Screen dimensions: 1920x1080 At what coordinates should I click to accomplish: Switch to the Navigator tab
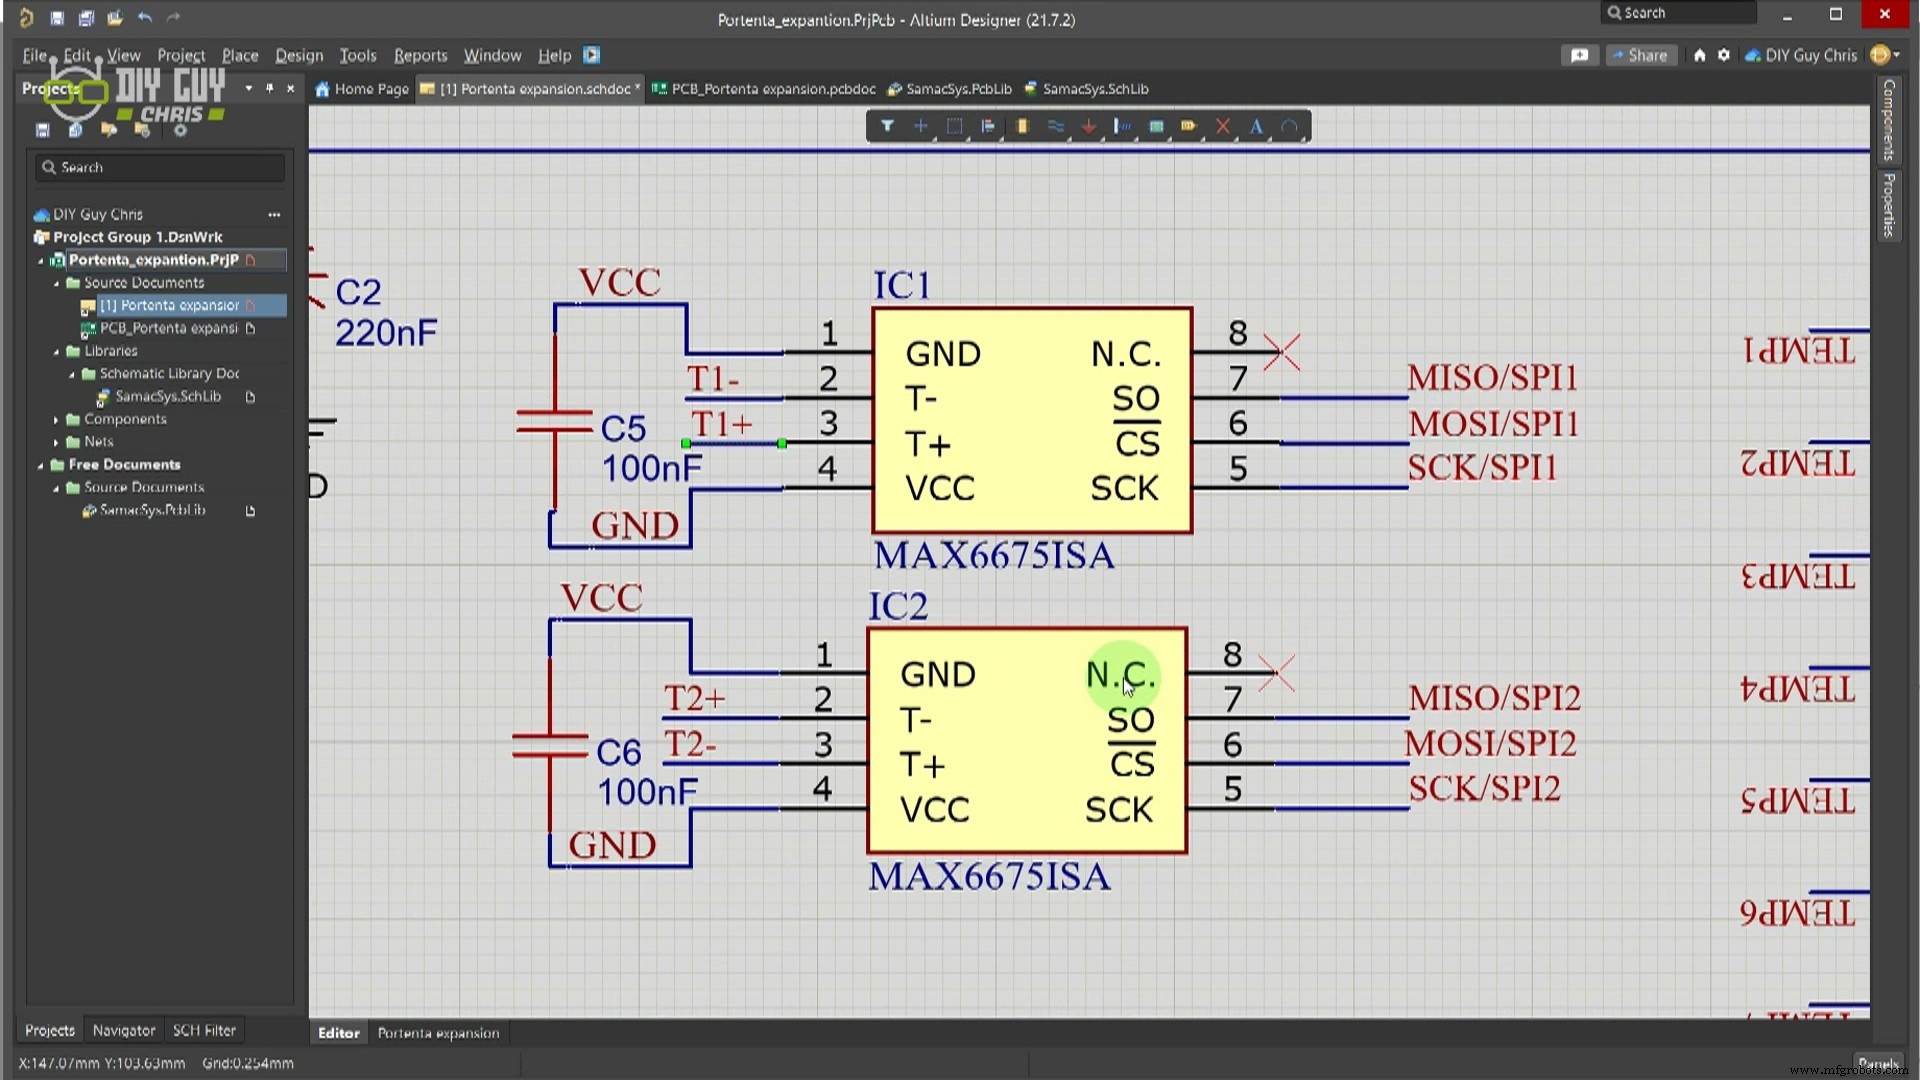(123, 1030)
